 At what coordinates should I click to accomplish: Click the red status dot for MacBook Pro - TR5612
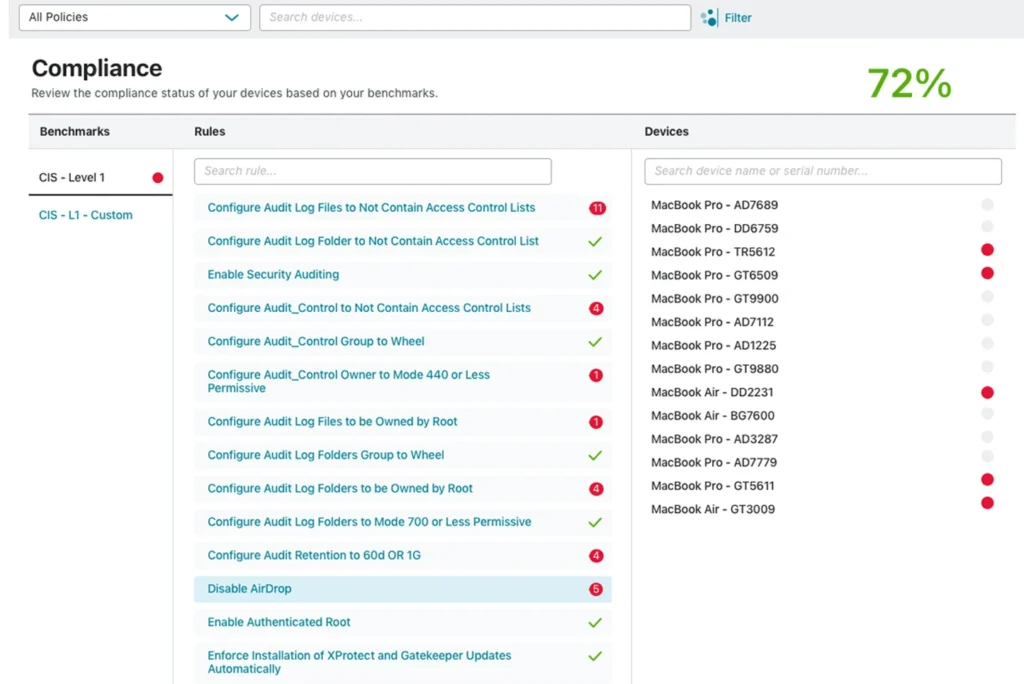987,250
